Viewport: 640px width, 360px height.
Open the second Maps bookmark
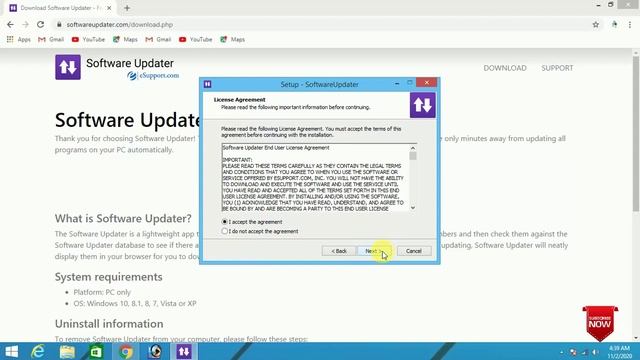point(233,40)
